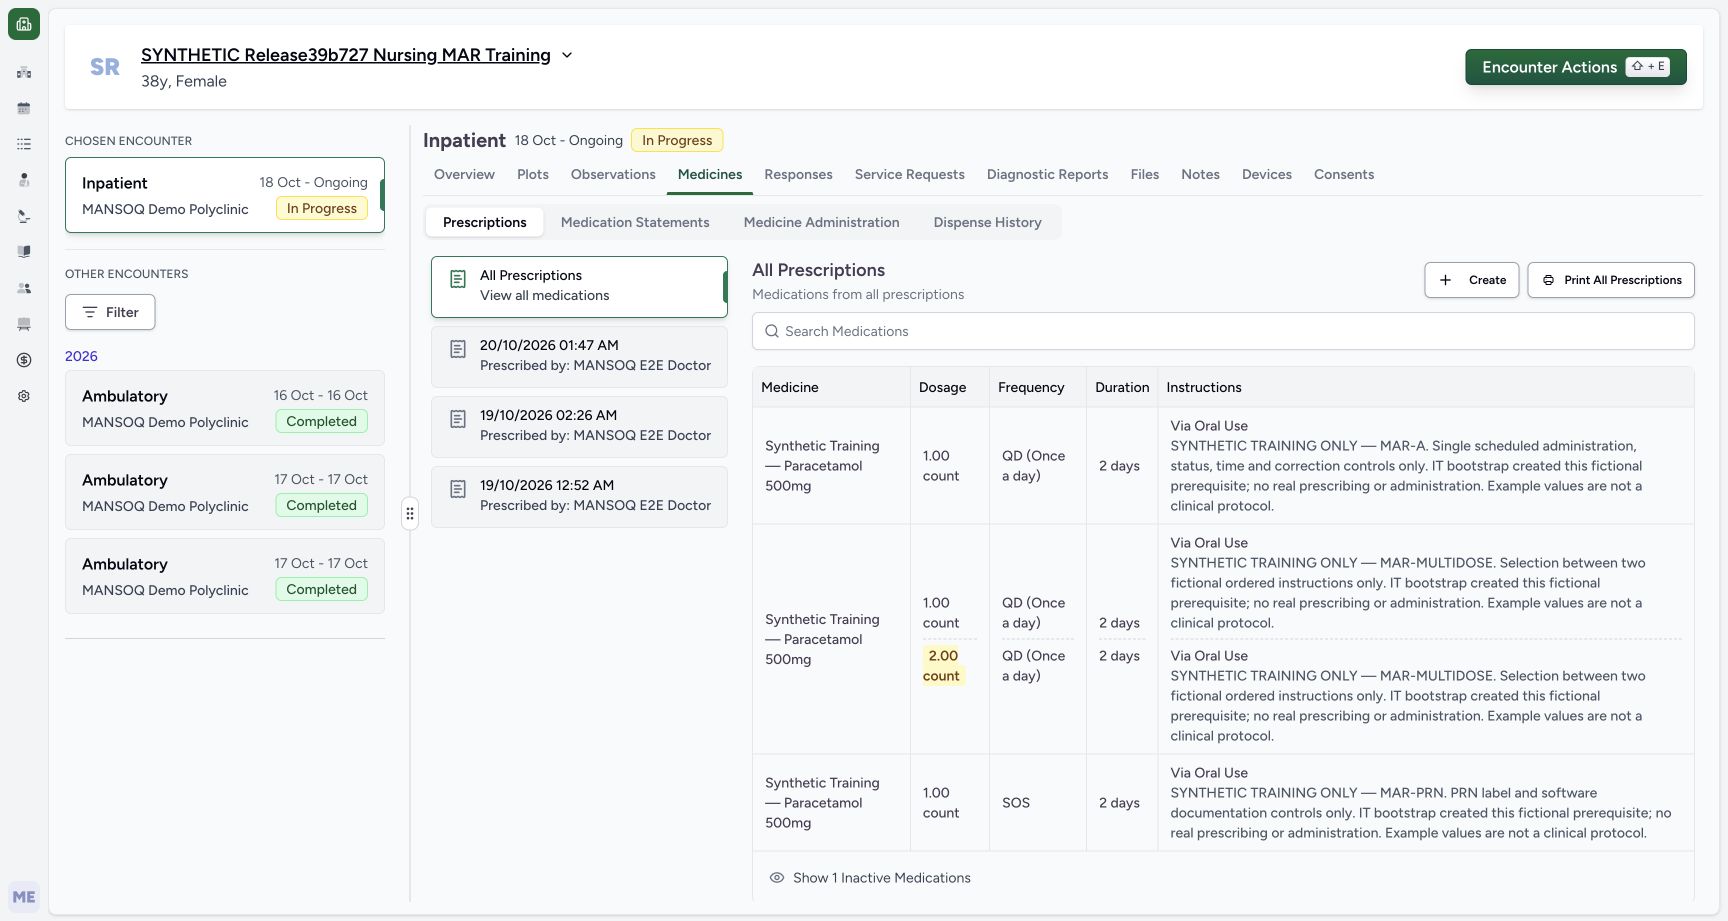Image resolution: width=1728 pixels, height=921 pixels.
Task: Select the Inpatient 18 Oct encounter card
Action: click(x=225, y=195)
